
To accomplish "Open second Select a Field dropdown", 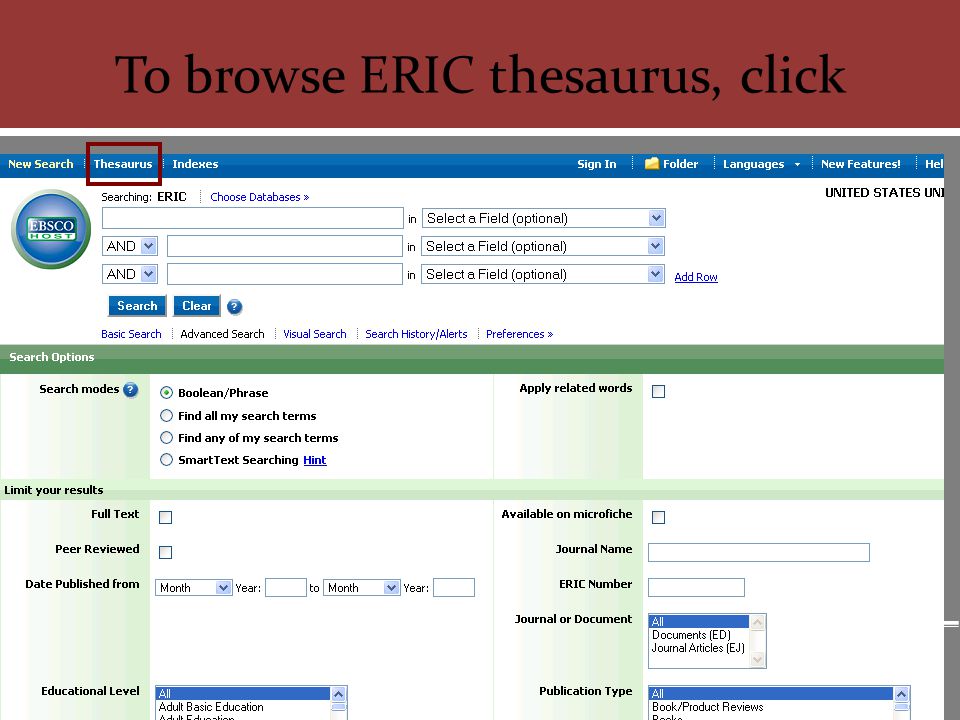I will point(543,246).
